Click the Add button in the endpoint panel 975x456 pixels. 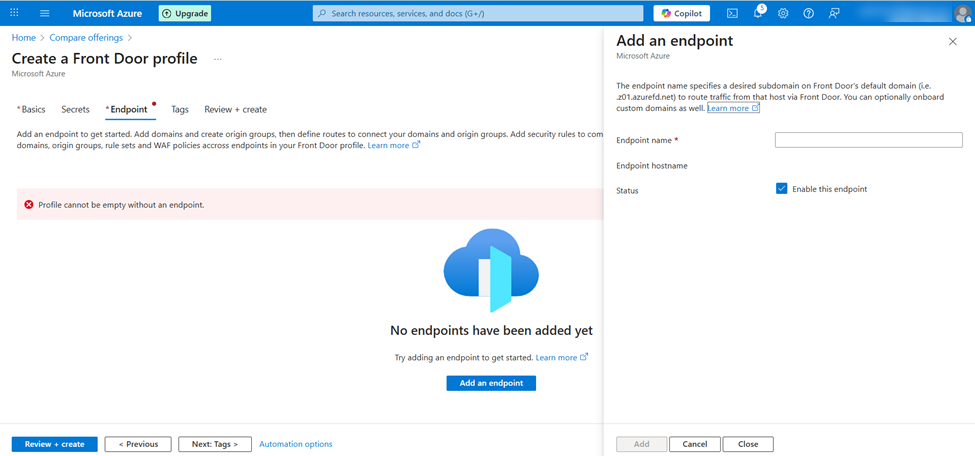click(642, 444)
